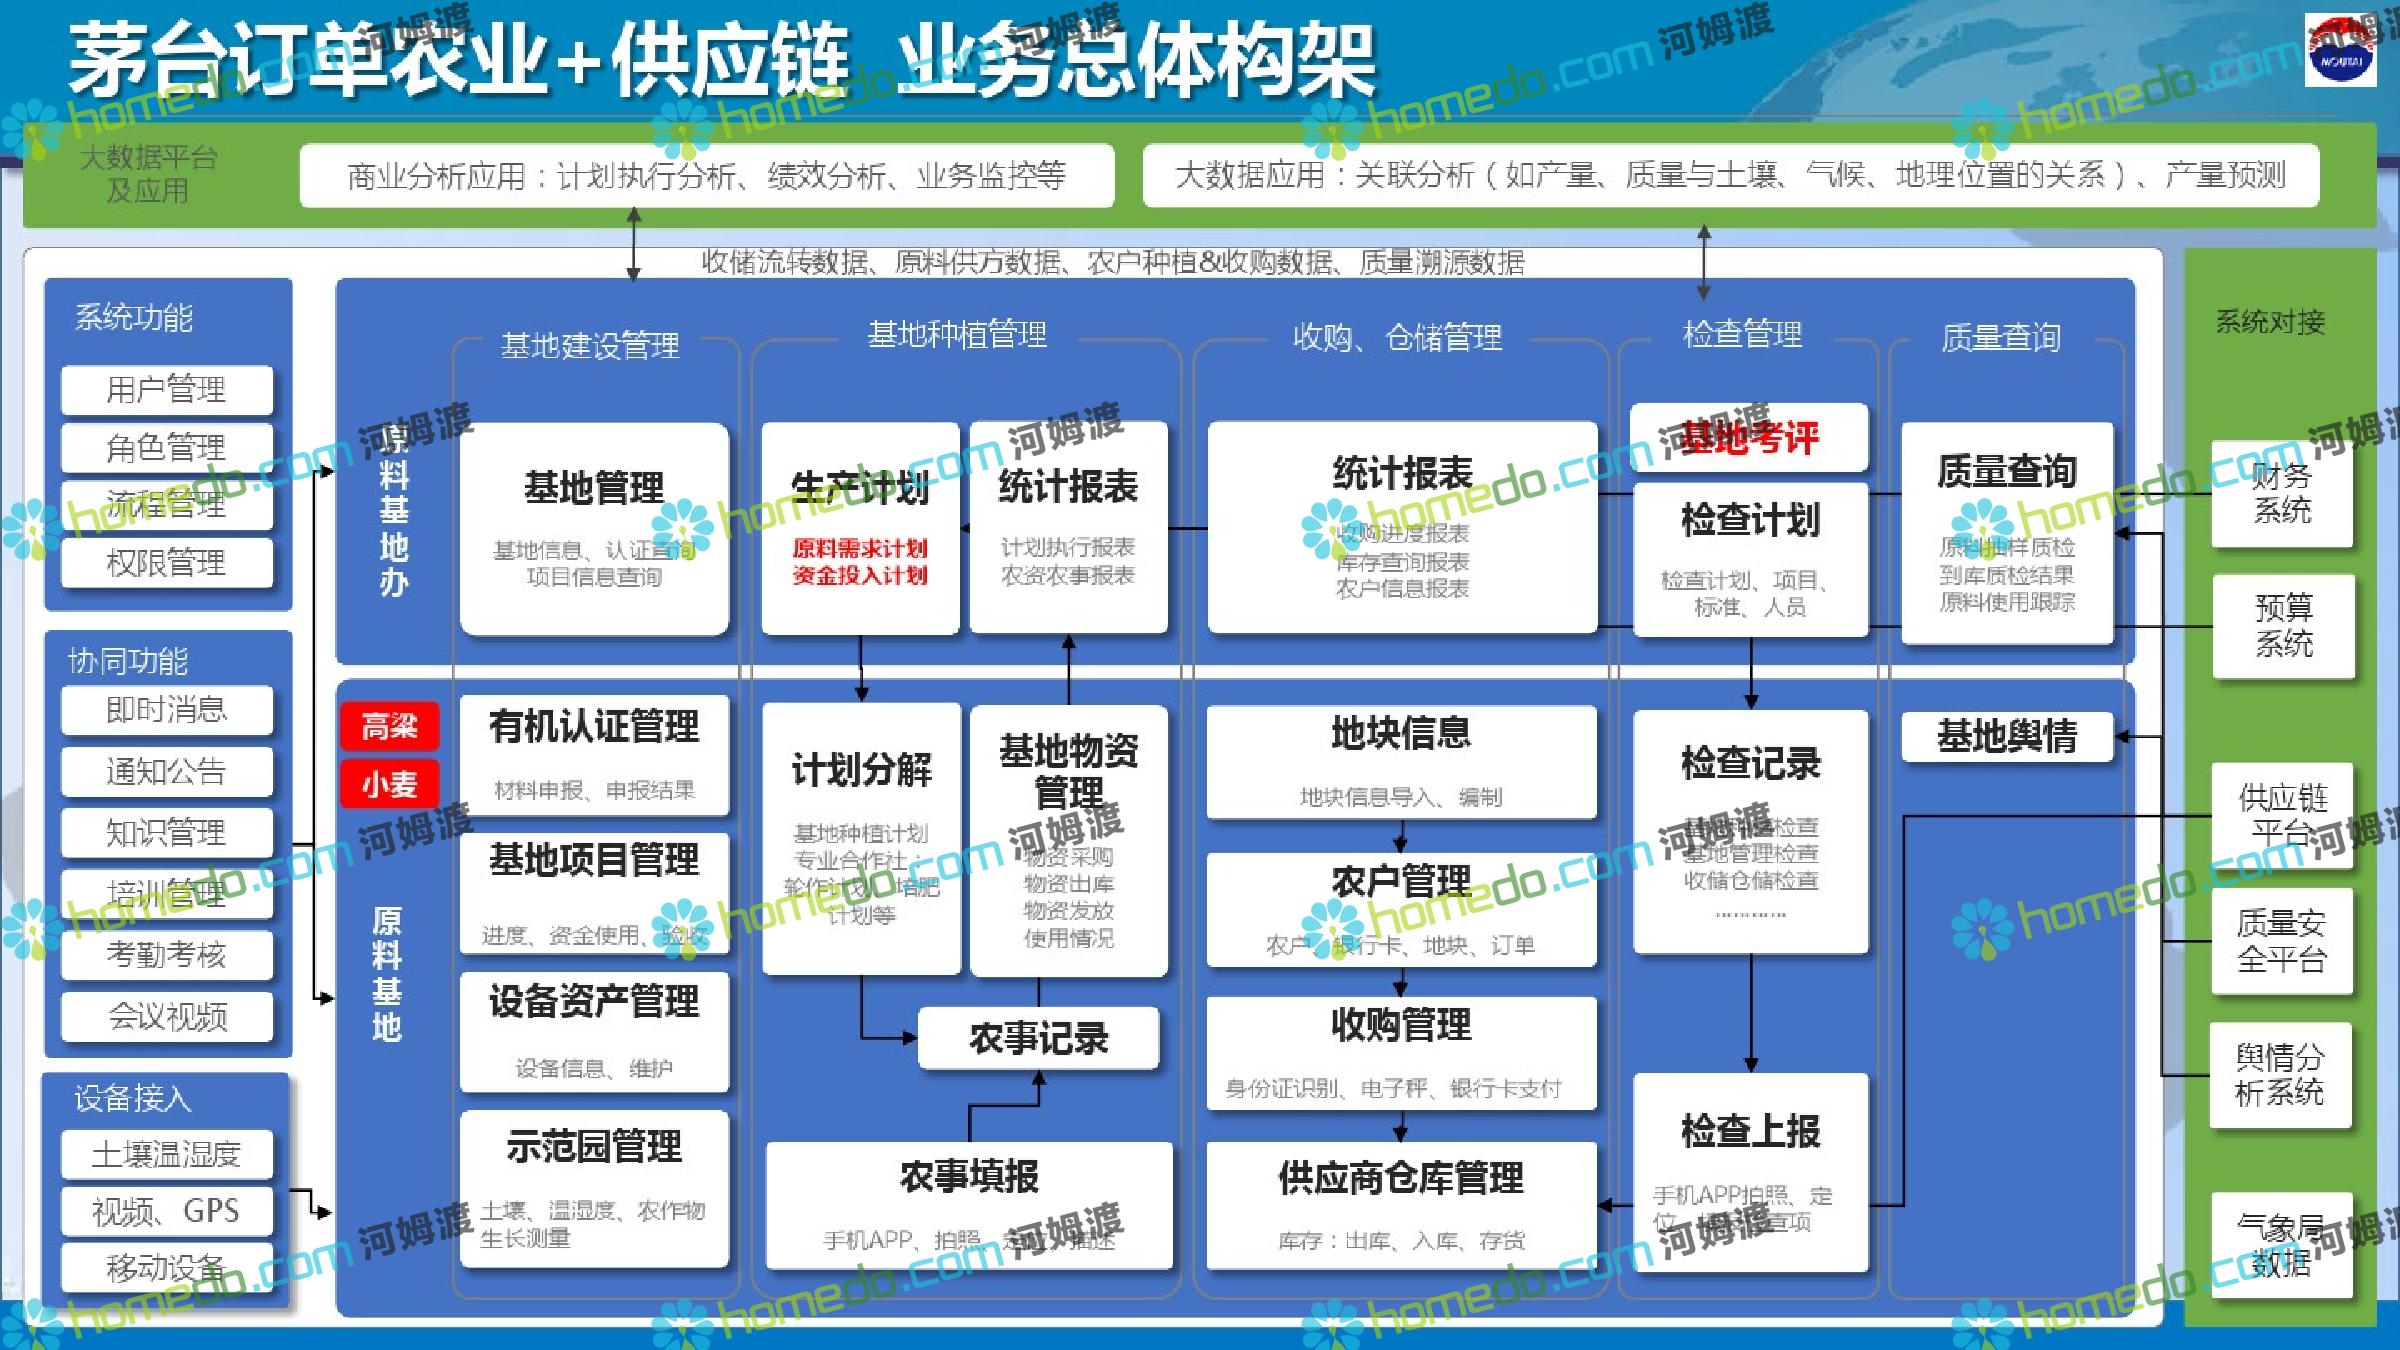Click the Moutai logo in the corner

tap(2341, 51)
